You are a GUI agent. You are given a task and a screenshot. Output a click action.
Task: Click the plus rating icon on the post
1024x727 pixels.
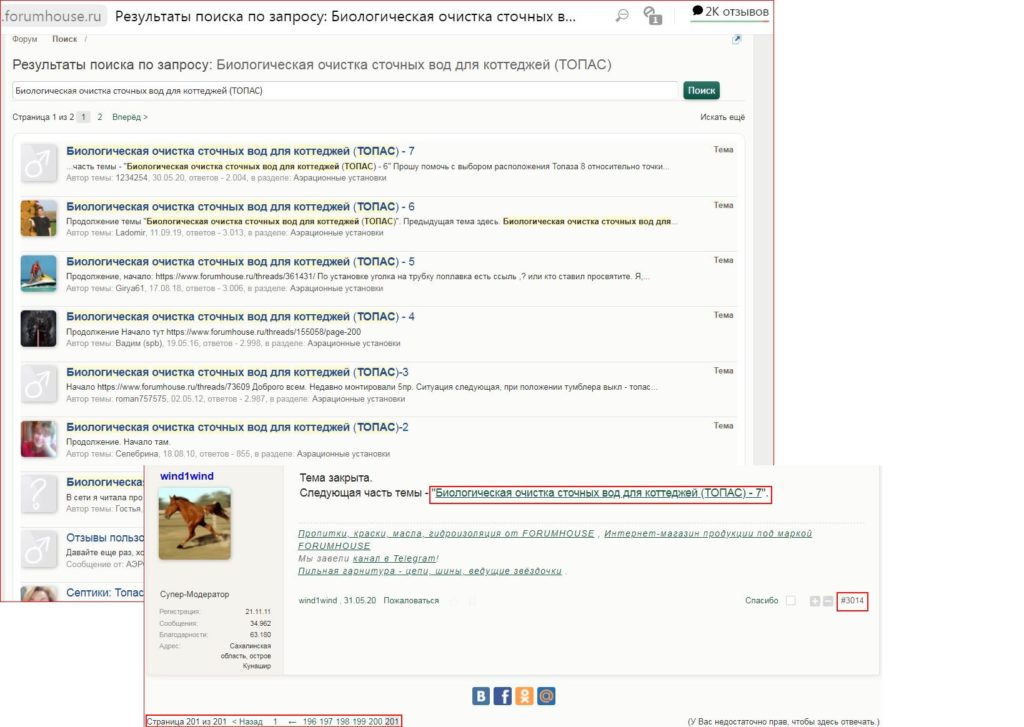tap(815, 601)
